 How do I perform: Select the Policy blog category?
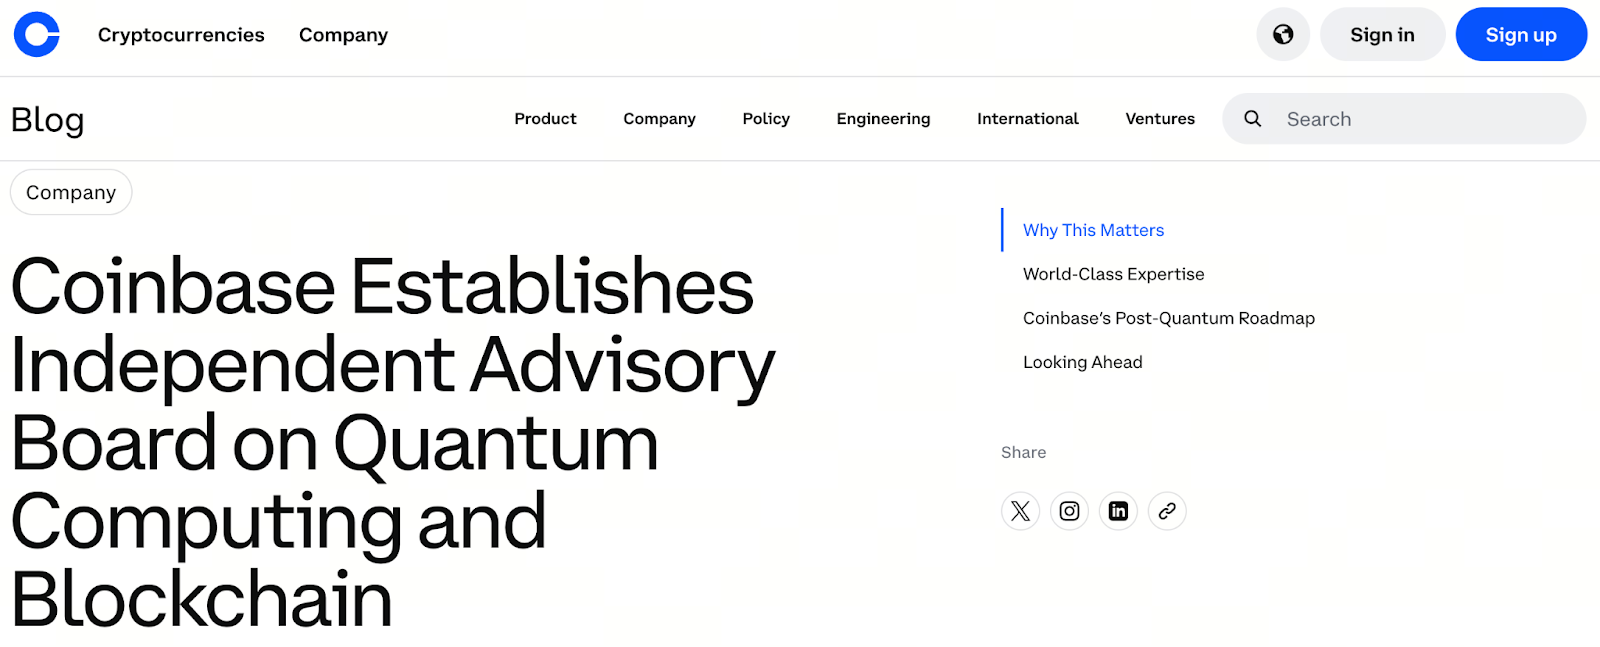[766, 119]
